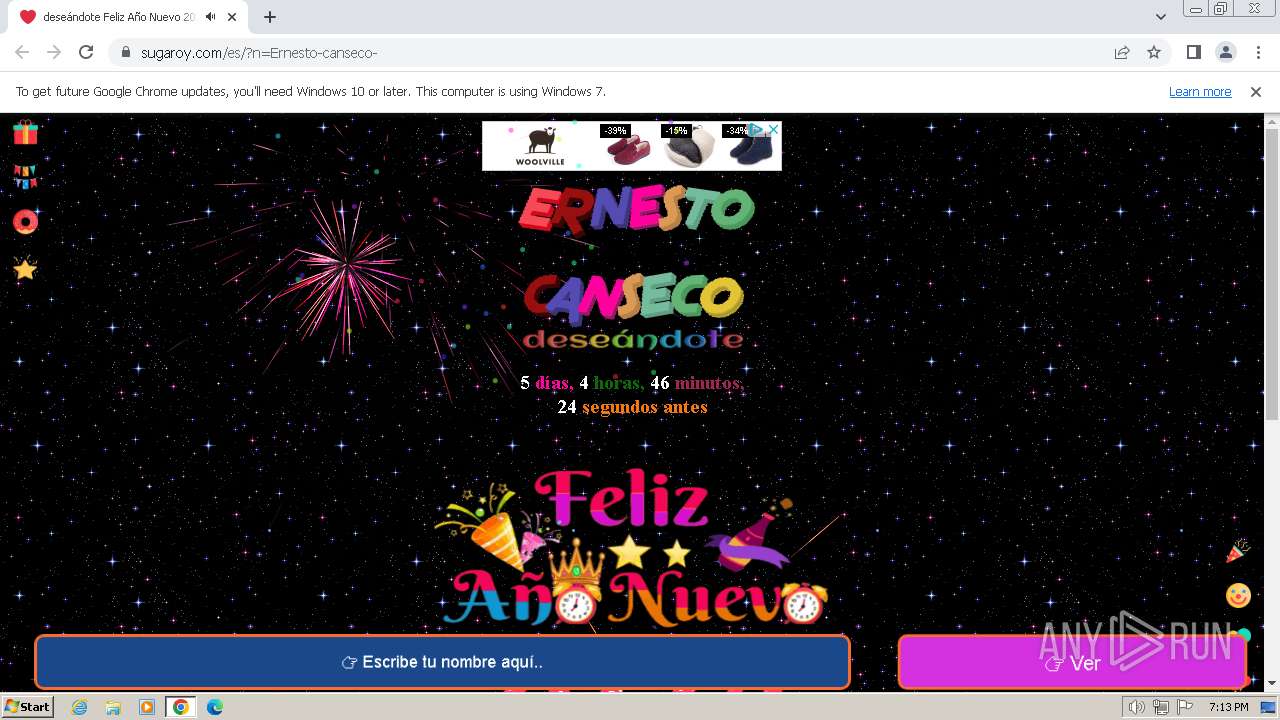
Task: Expand the tab search dropdown arrow
Action: (1161, 17)
